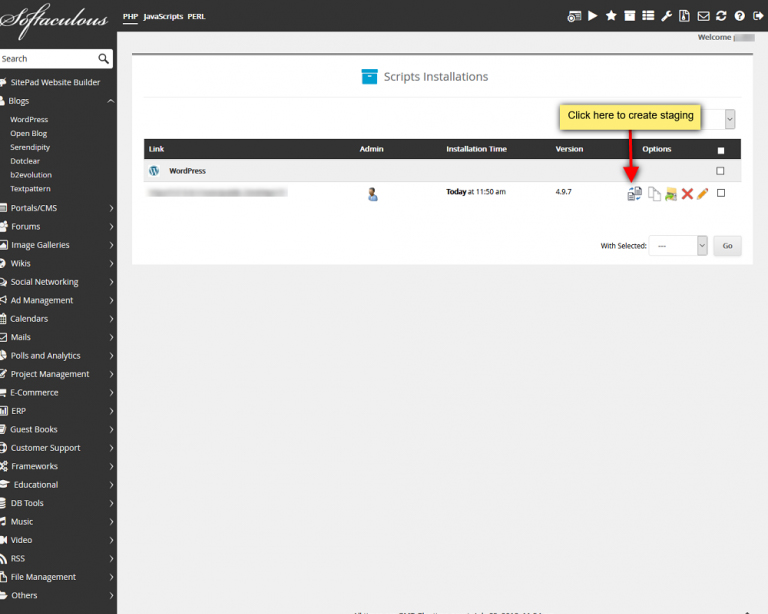Click the play Demos icon in top bar

coord(593,16)
